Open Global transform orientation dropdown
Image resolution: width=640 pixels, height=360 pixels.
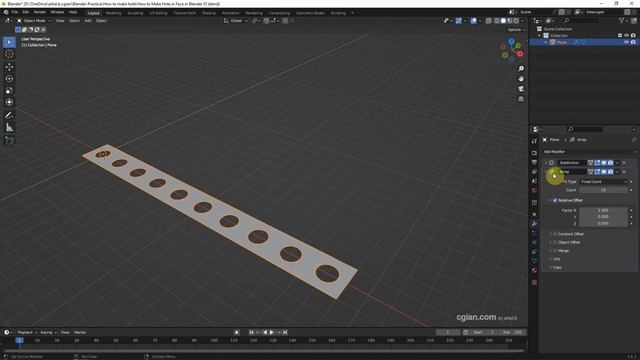point(236,20)
